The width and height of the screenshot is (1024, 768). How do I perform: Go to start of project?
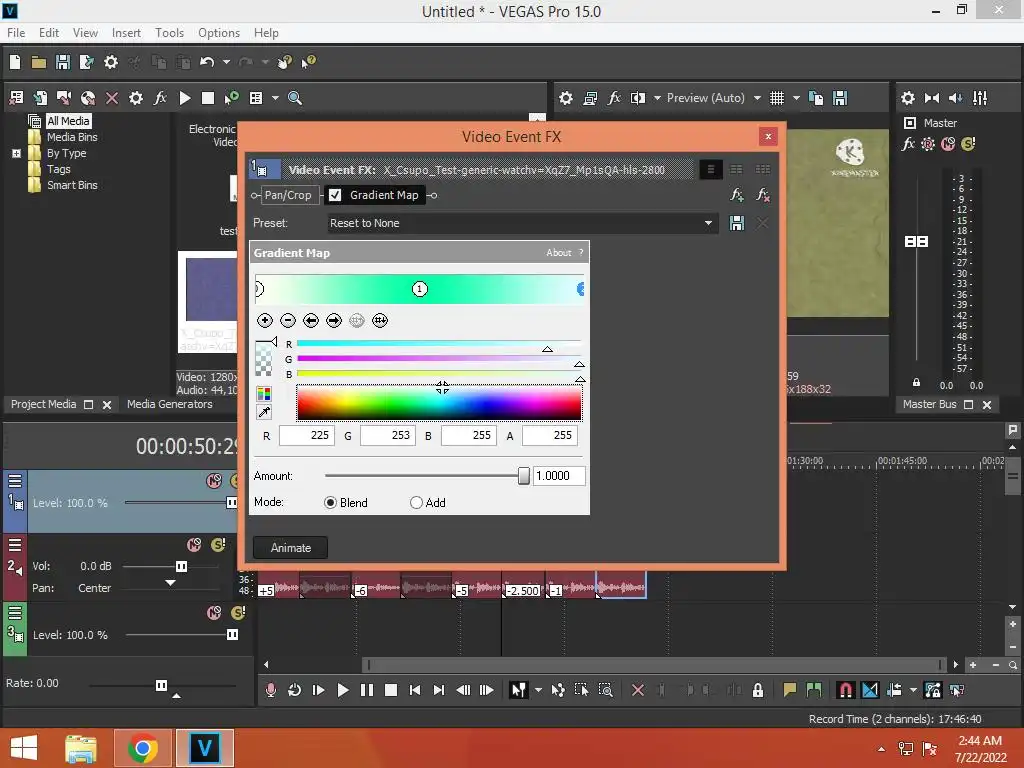tap(415, 690)
